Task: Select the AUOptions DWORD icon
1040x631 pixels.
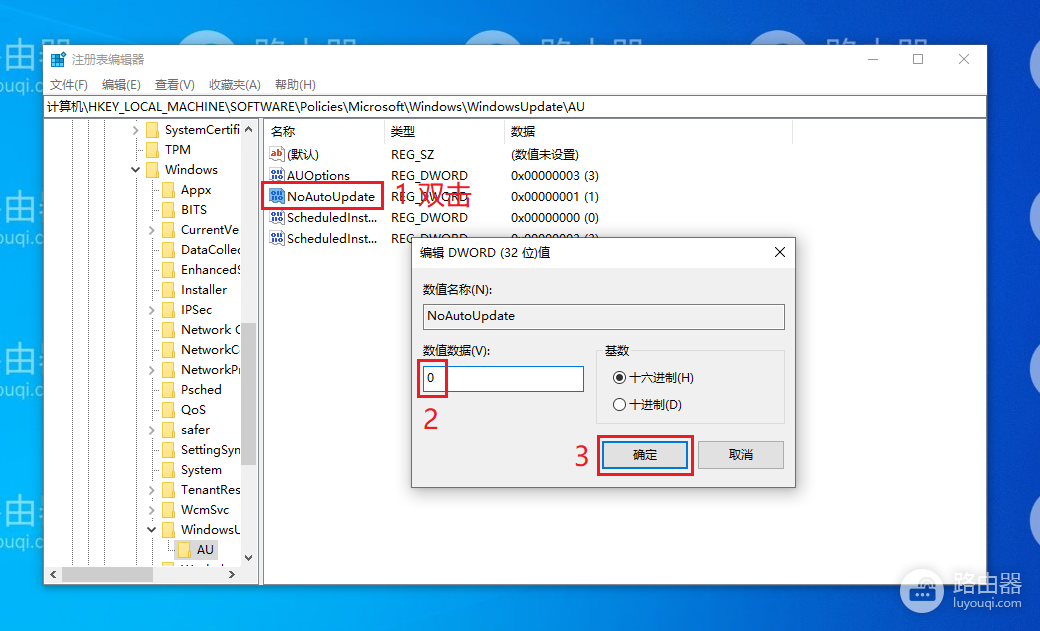Action: [x=277, y=175]
